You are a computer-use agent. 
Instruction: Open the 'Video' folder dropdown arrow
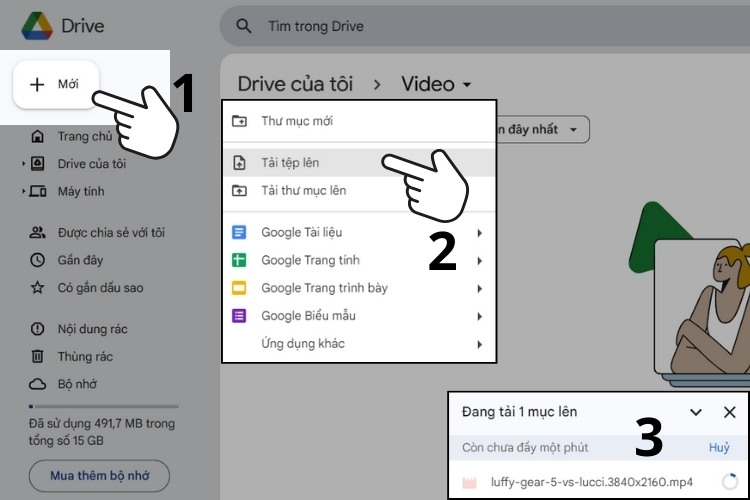click(x=467, y=85)
